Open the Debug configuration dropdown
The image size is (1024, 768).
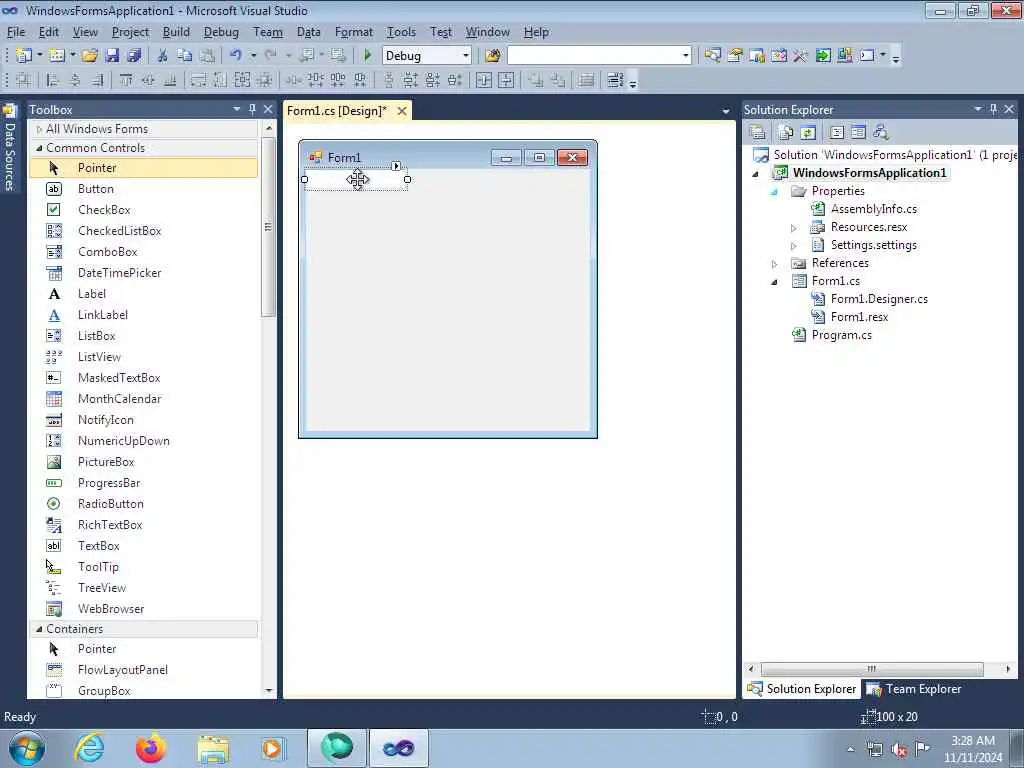[465, 56]
